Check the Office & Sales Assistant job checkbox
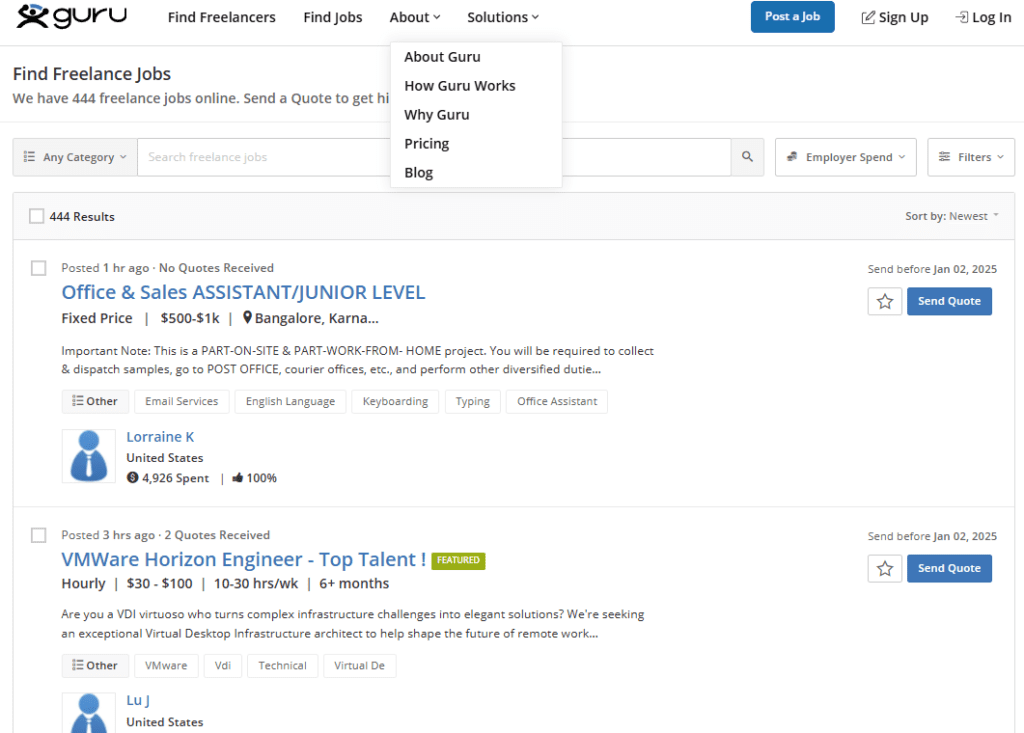Viewport: 1024px width, 733px height. coord(39,268)
